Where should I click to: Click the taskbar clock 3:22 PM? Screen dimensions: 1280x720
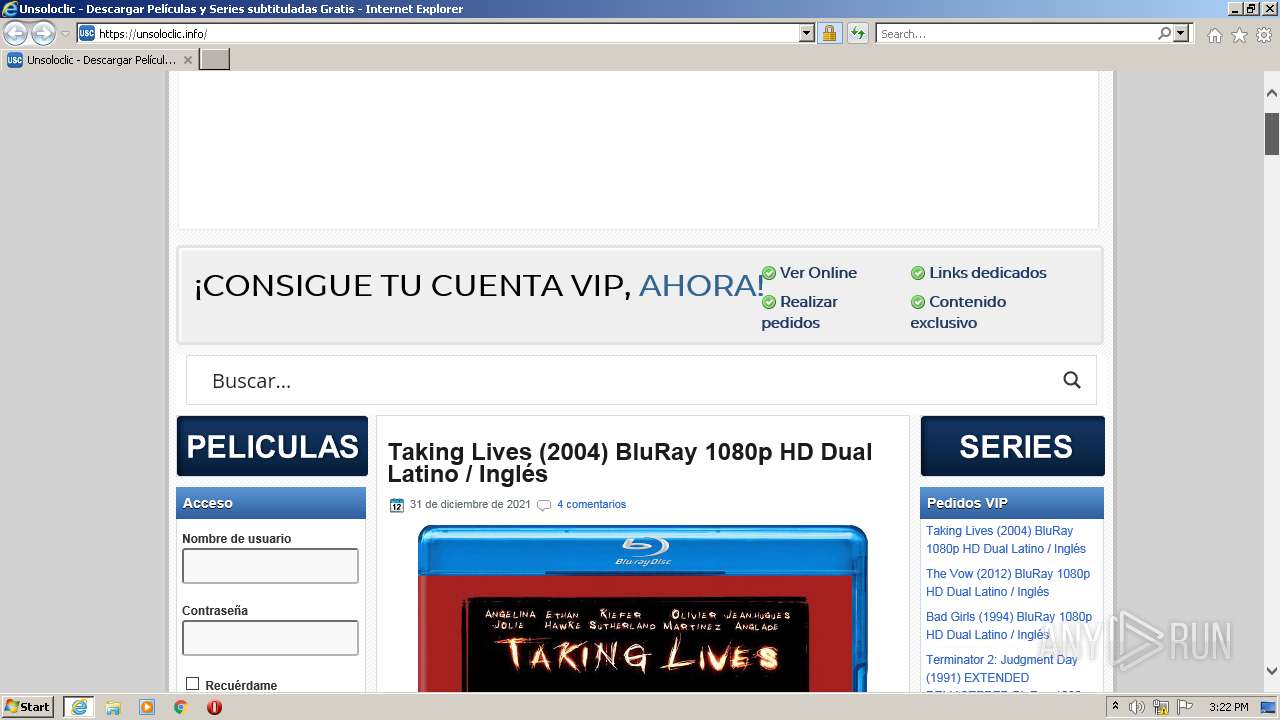tap(1228, 707)
